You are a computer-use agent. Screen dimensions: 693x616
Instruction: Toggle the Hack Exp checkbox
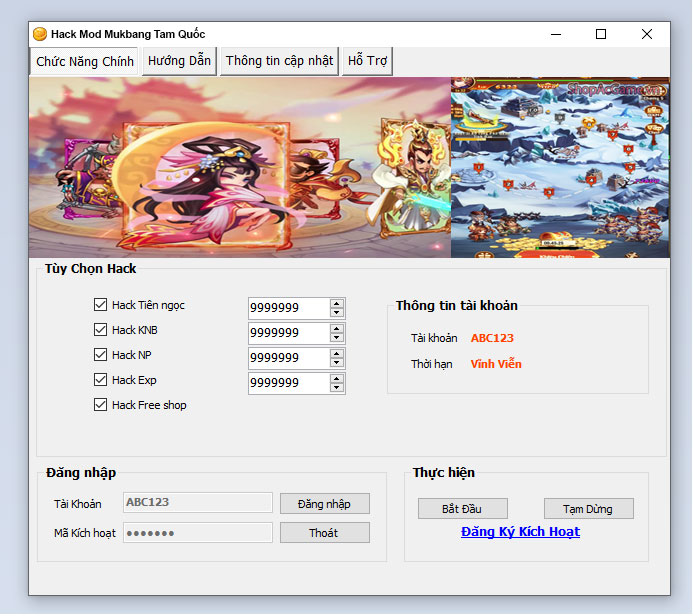click(100, 380)
